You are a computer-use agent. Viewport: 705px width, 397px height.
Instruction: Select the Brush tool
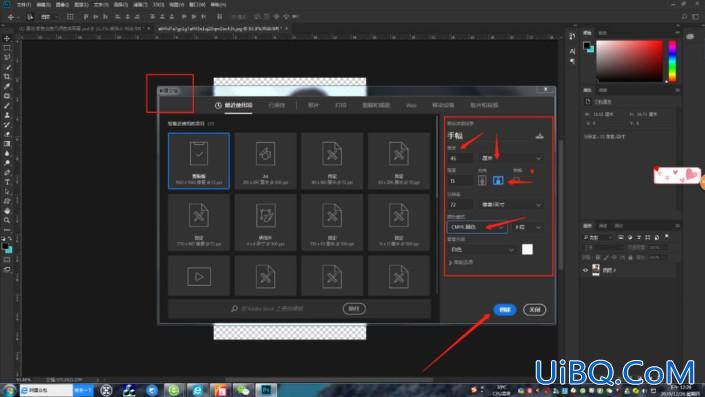tap(7, 106)
